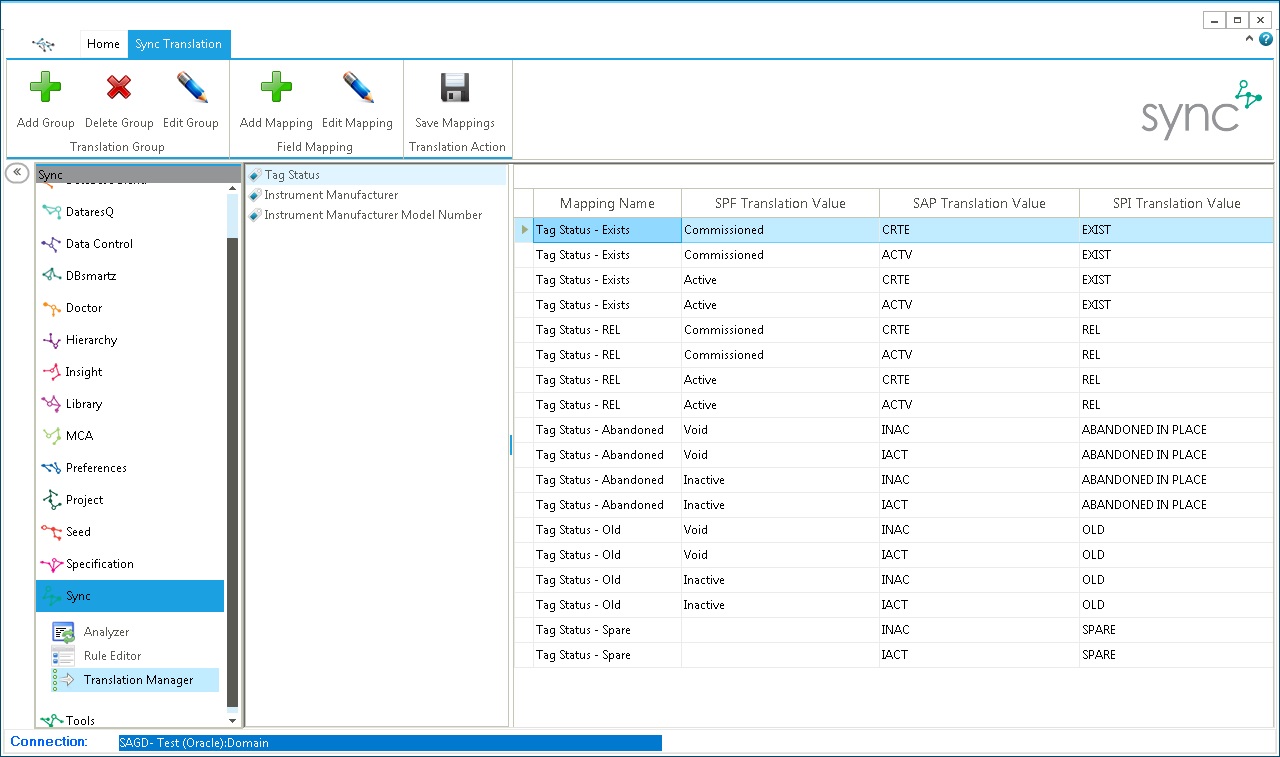Open the DBsmartz module
1280x757 pixels.
click(130, 276)
